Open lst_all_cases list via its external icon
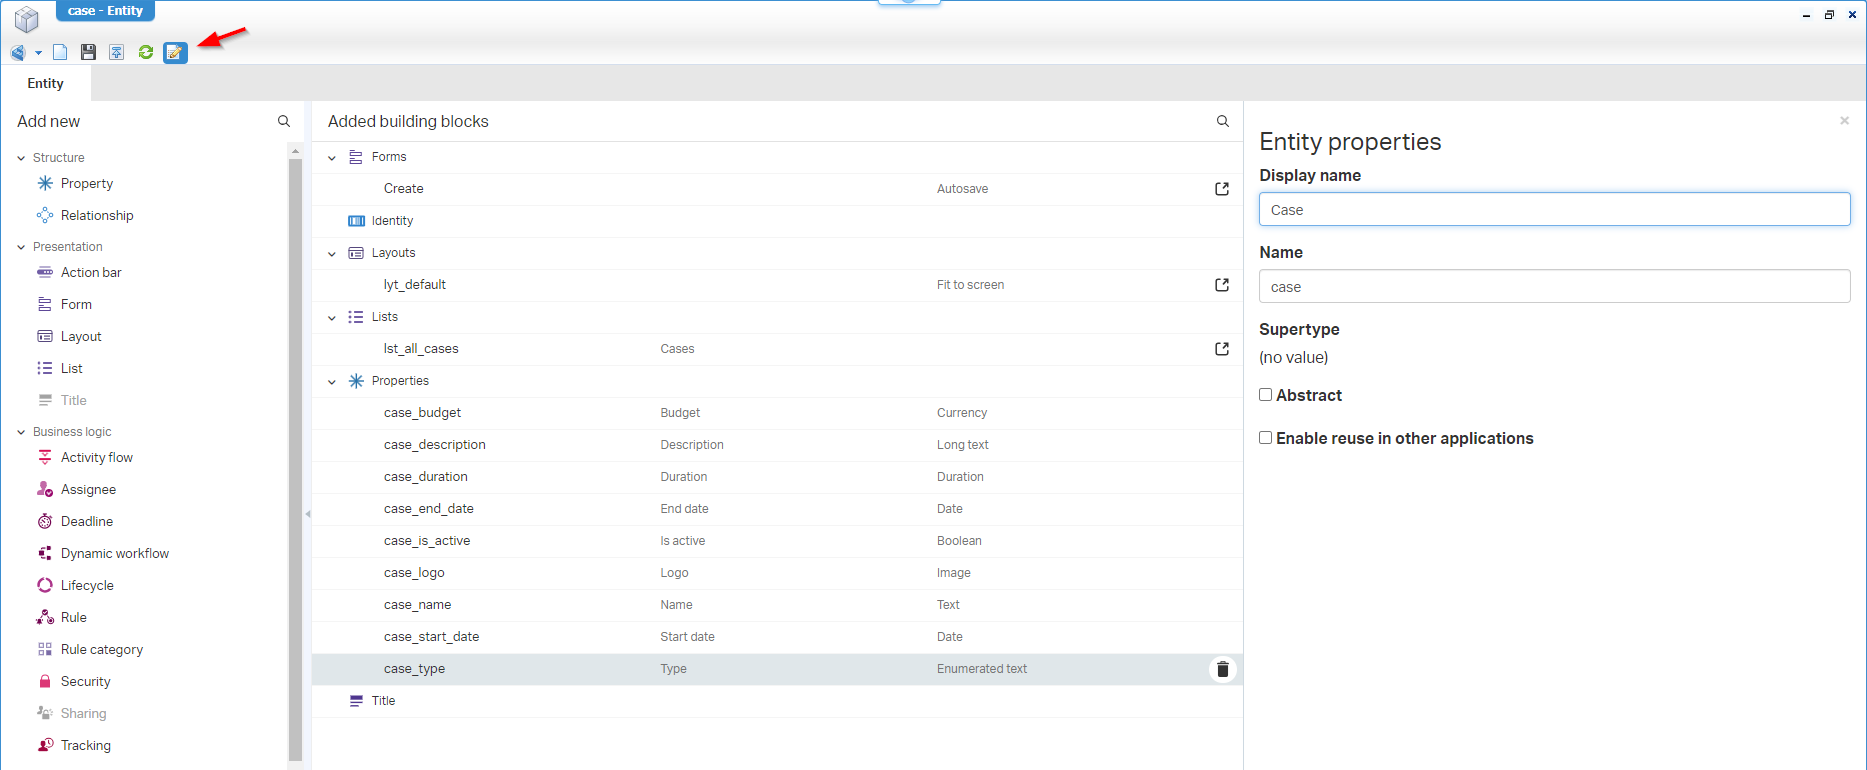1867x770 pixels. tap(1222, 349)
